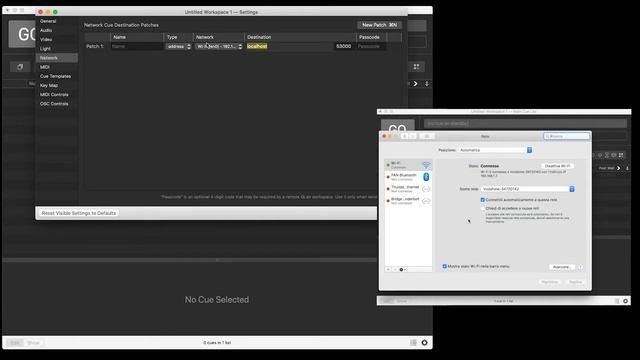Open Cue Templates settings
Image resolution: width=640 pixels, height=360 pixels.
click(x=55, y=76)
